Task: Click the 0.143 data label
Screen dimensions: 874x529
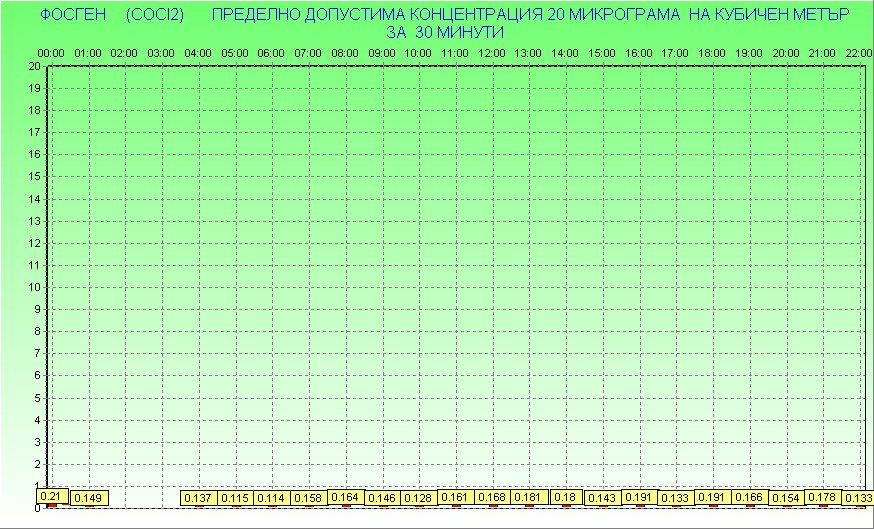Action: click(603, 498)
